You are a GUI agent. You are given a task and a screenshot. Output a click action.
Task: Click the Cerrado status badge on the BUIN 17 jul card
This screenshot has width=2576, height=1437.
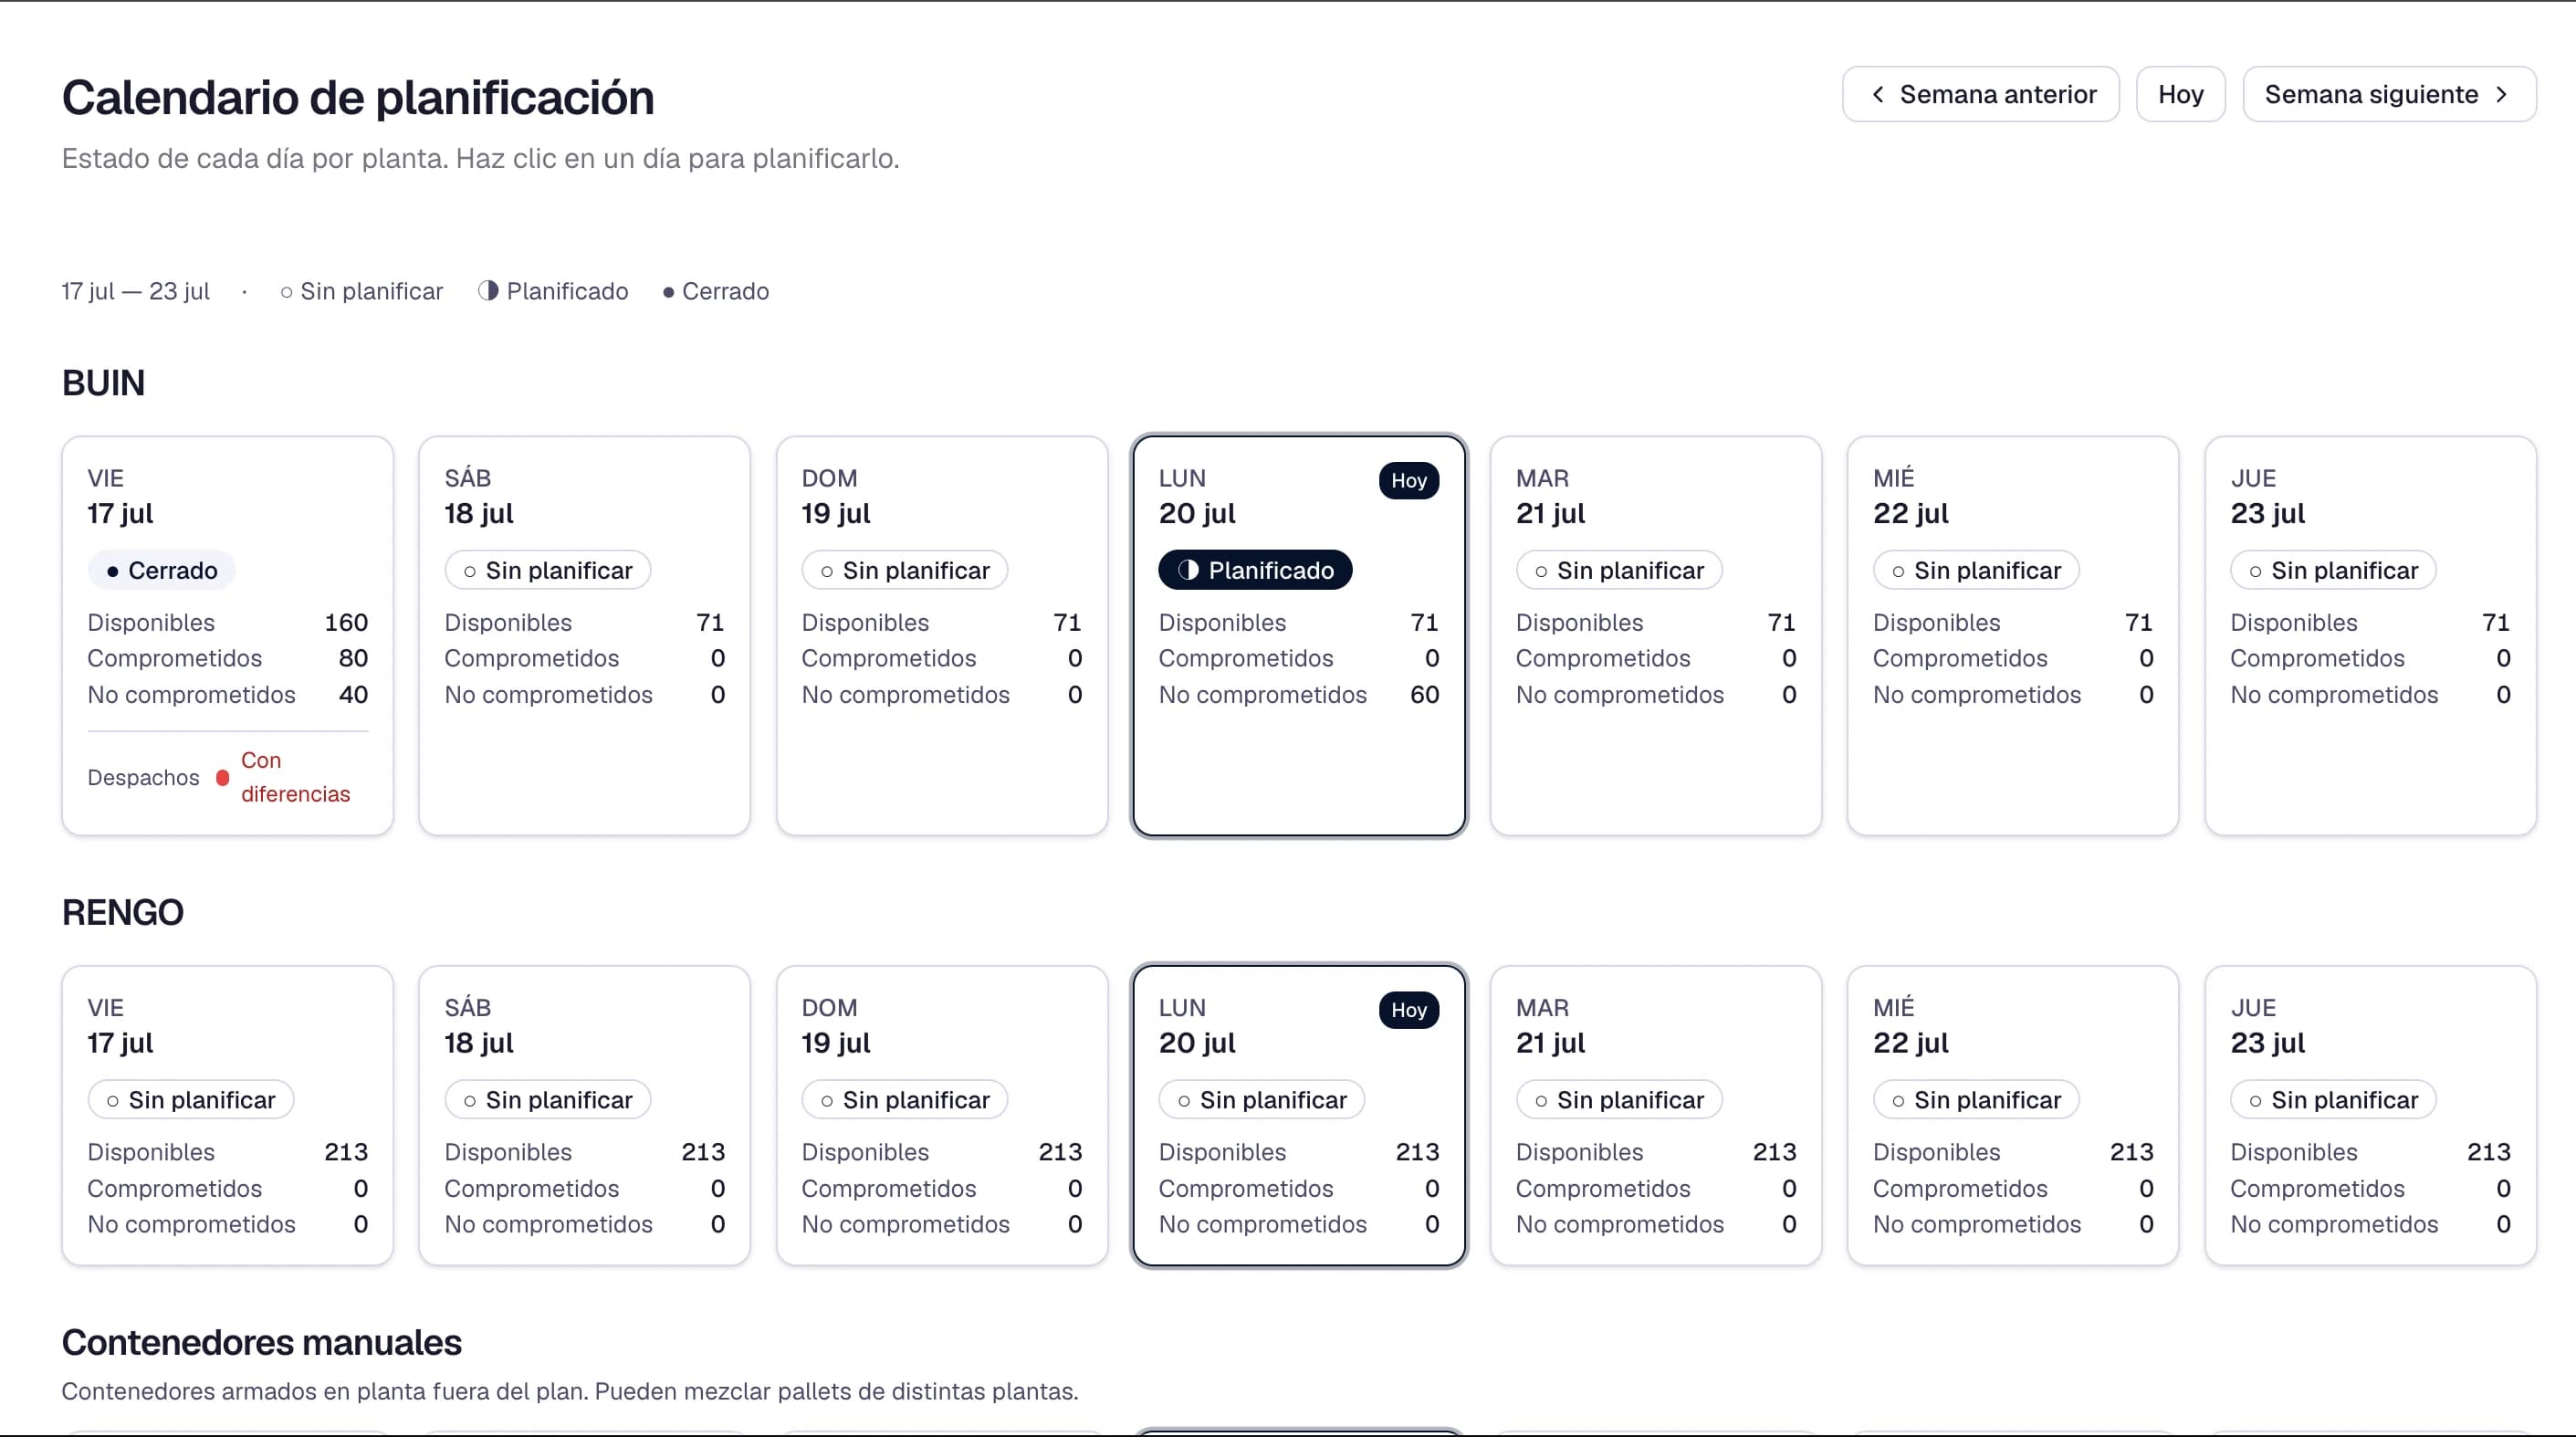(x=162, y=570)
